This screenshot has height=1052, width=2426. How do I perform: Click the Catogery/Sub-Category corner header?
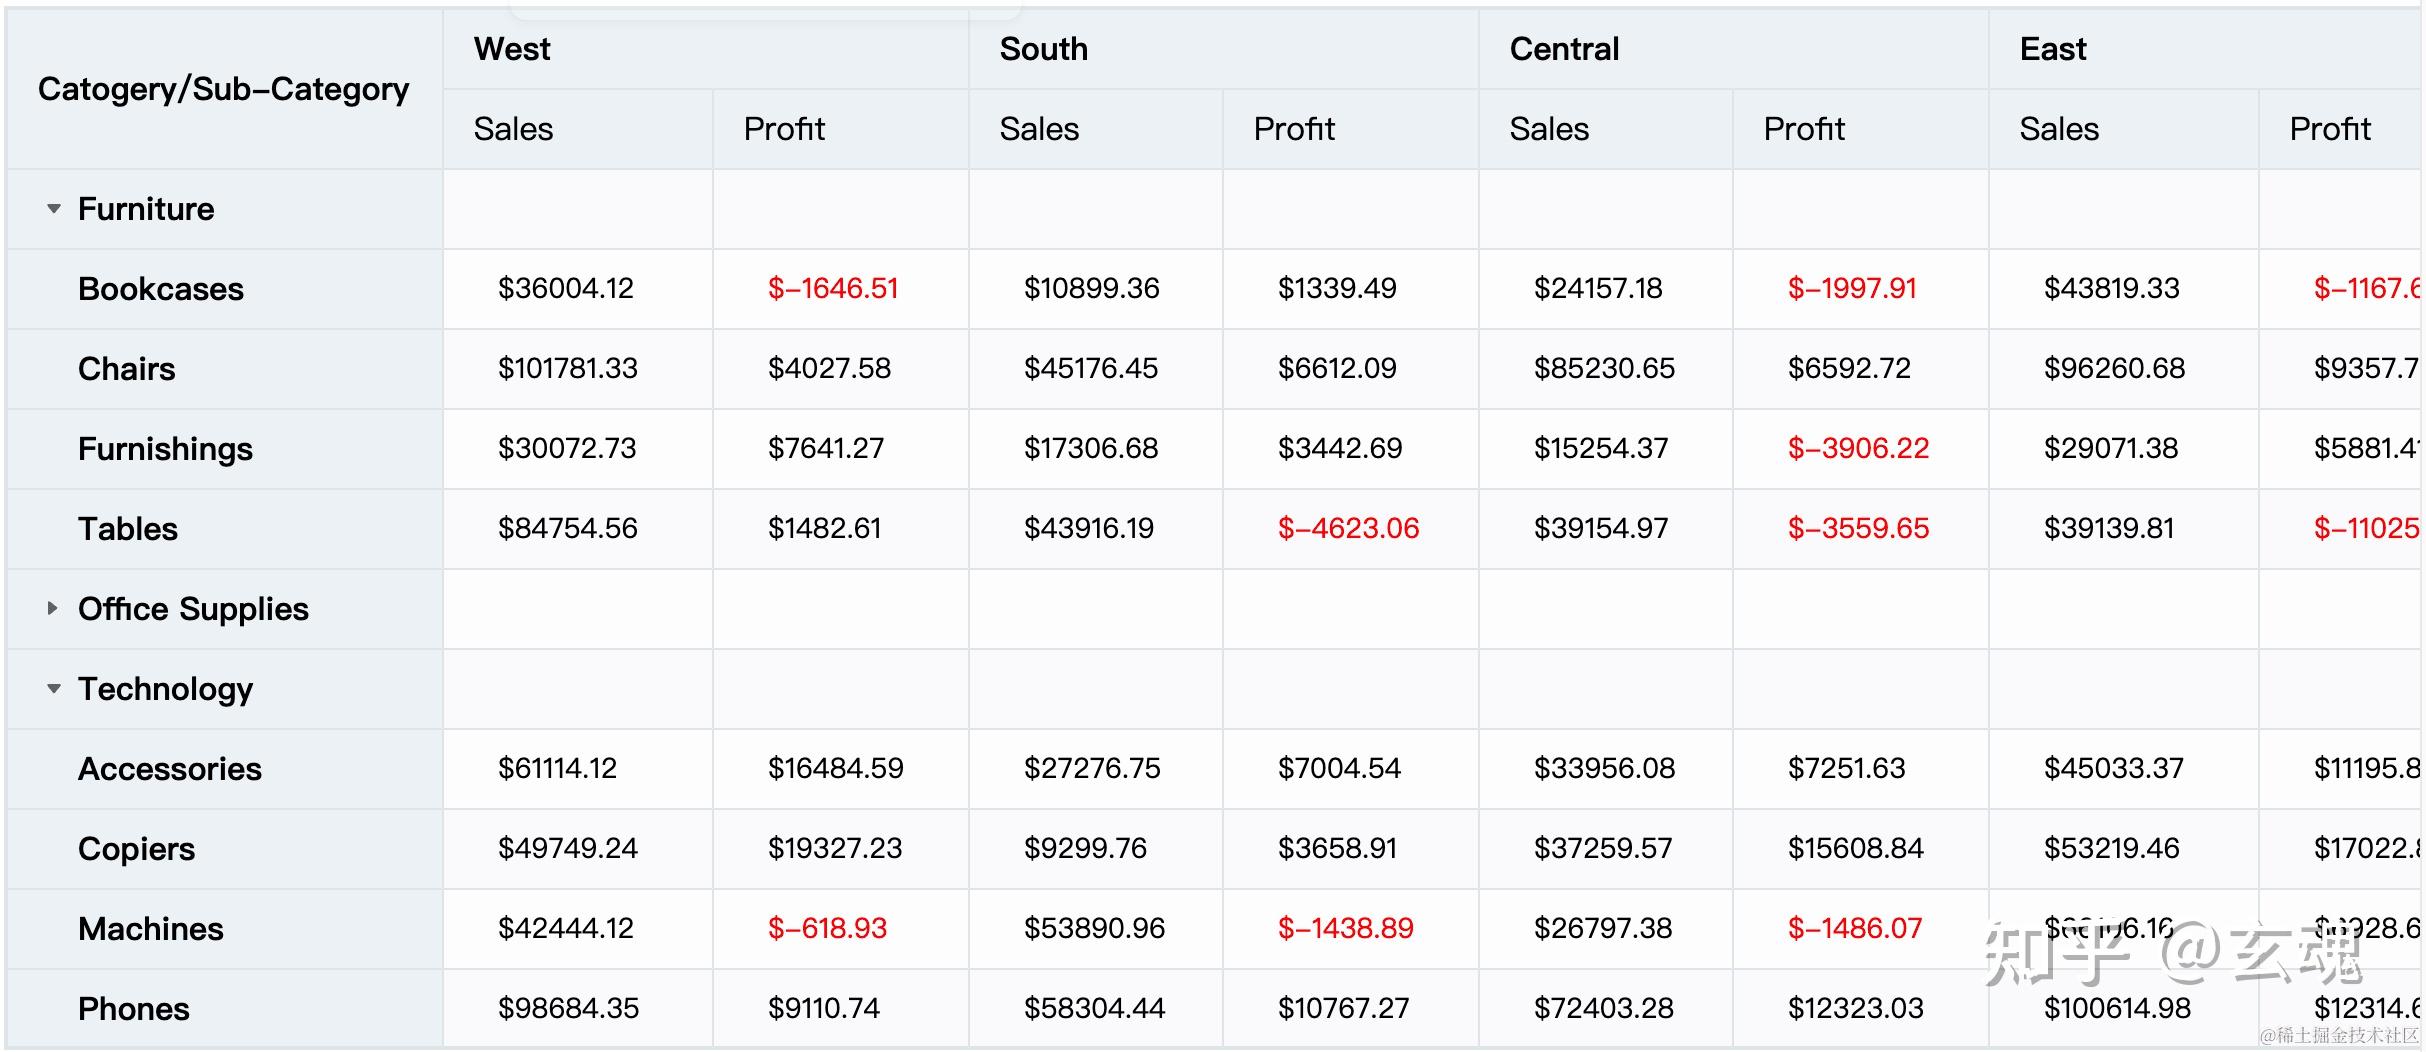click(223, 89)
